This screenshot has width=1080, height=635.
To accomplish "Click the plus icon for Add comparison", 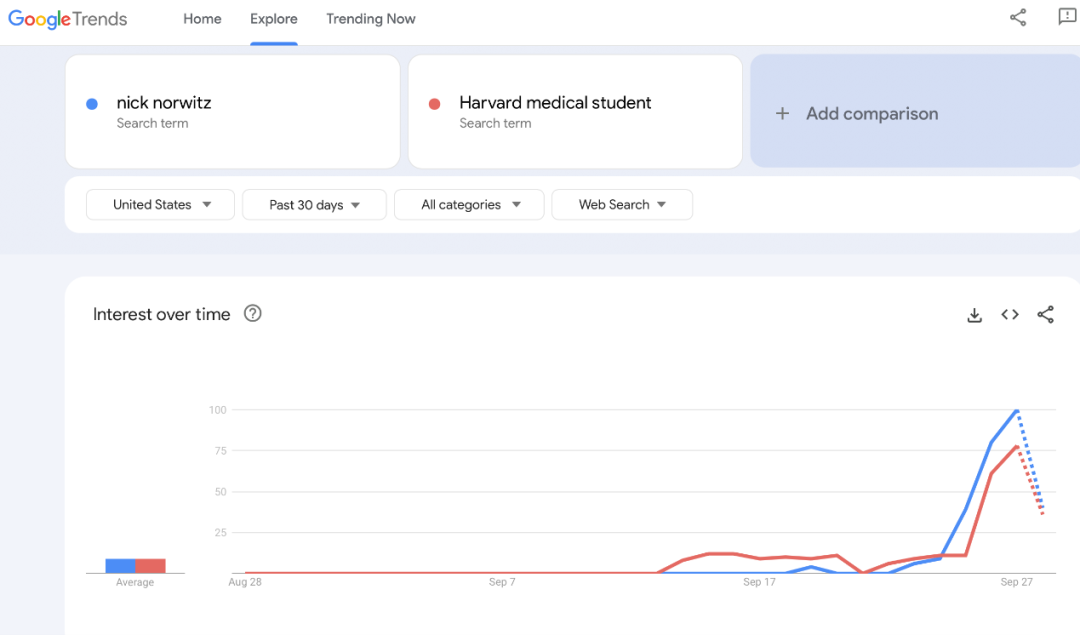I will coord(782,114).
